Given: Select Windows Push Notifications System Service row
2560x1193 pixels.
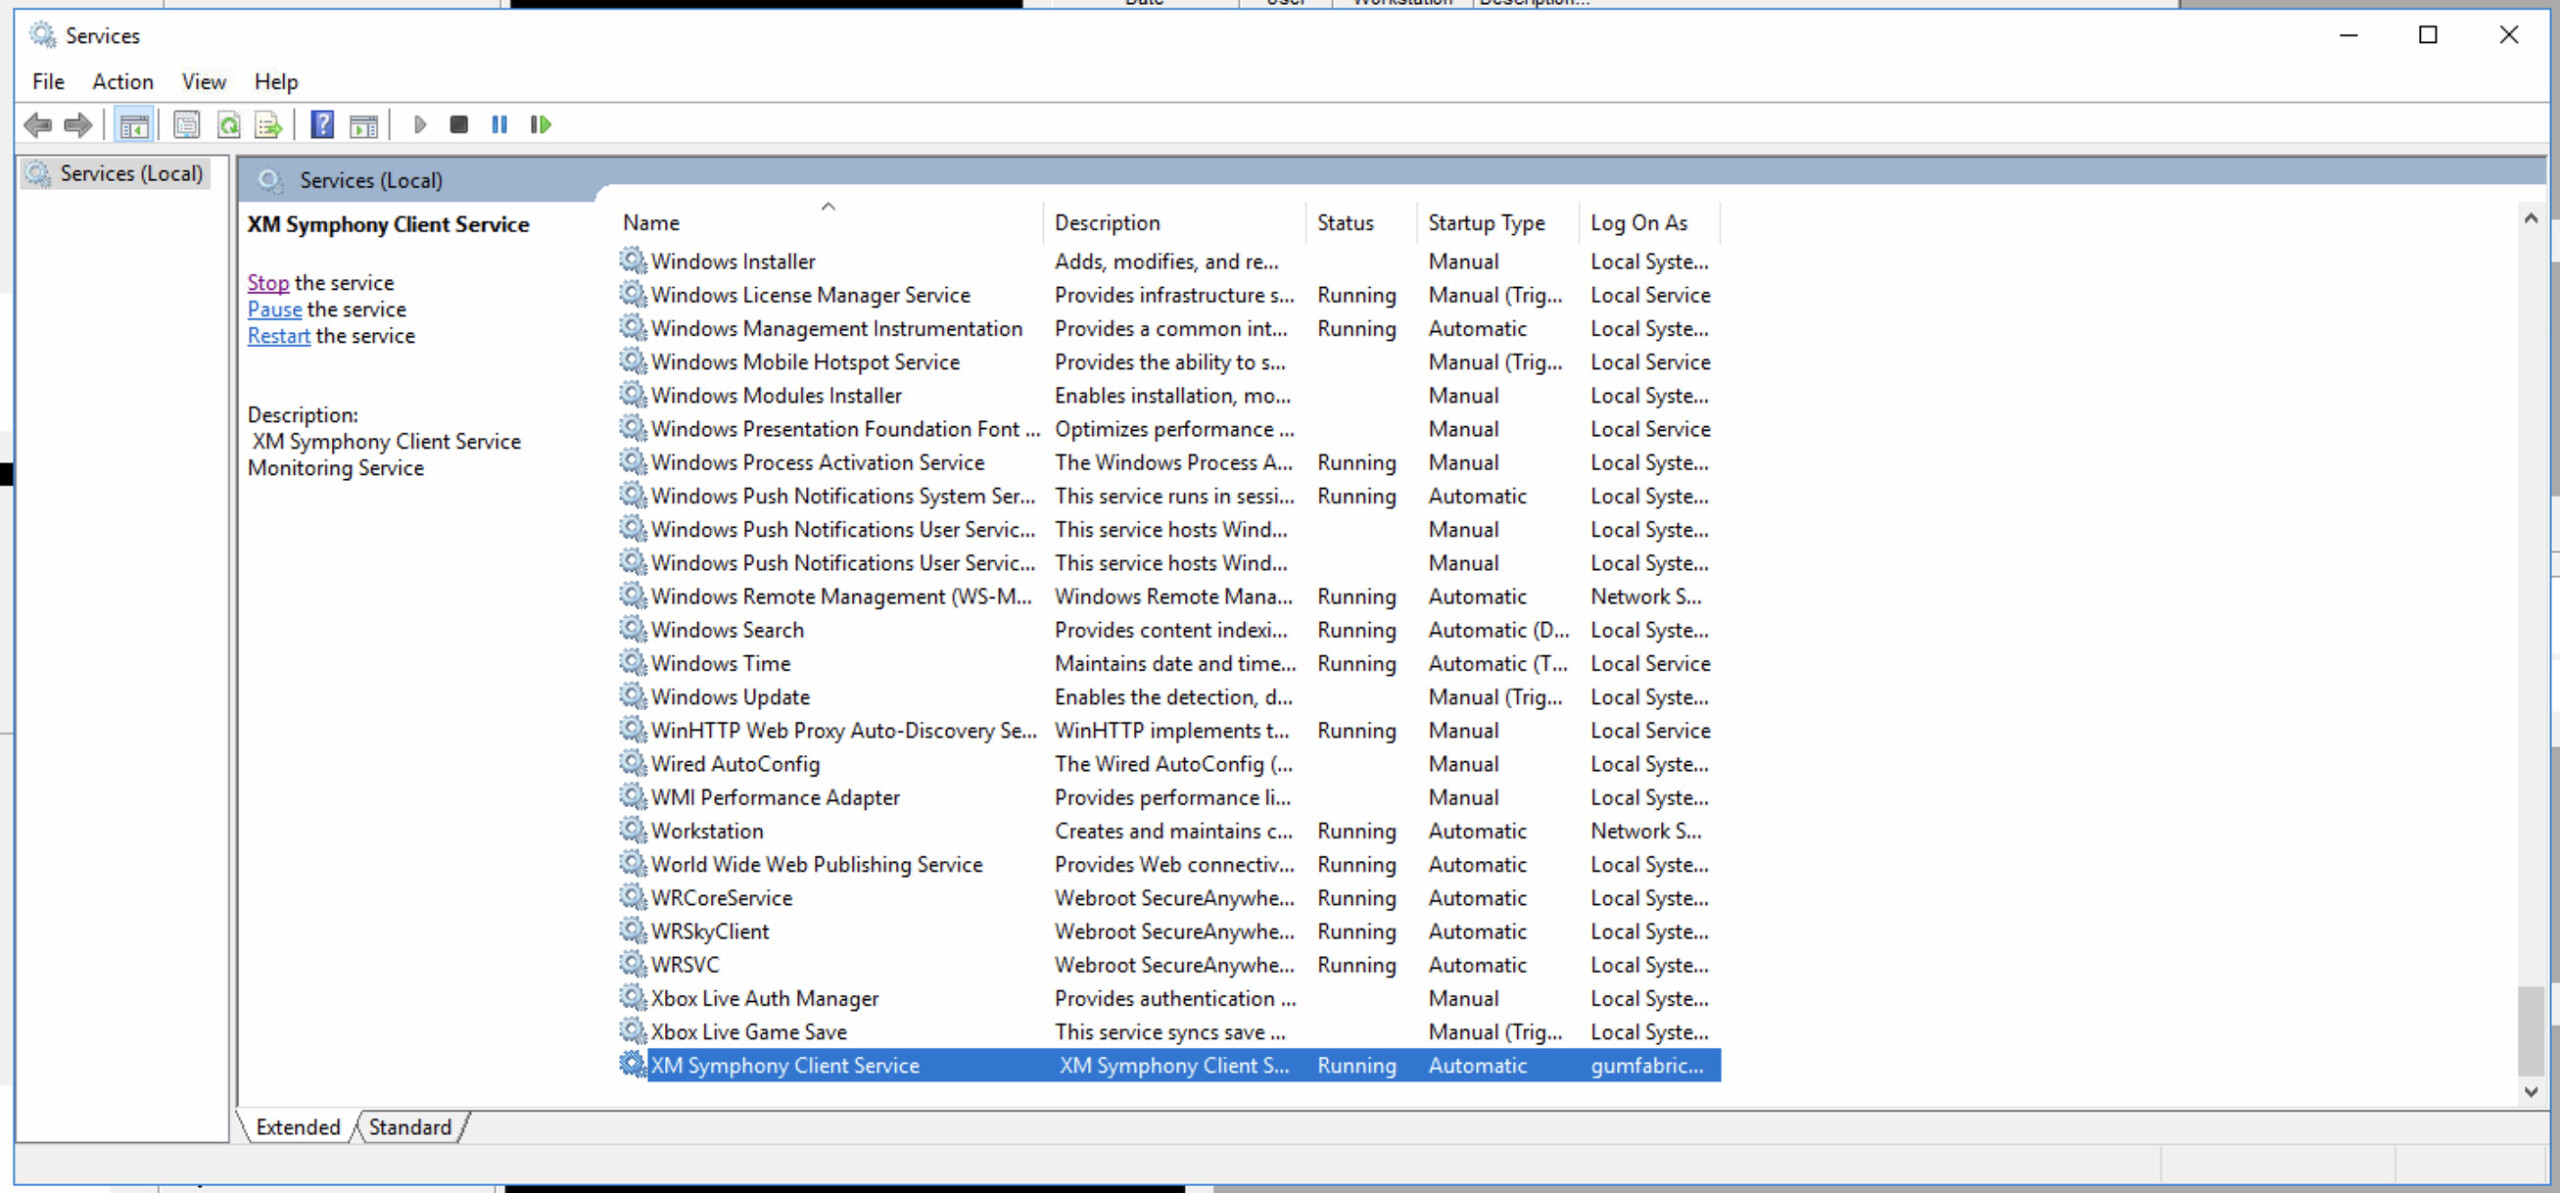Looking at the screenshot, I should [1169, 496].
